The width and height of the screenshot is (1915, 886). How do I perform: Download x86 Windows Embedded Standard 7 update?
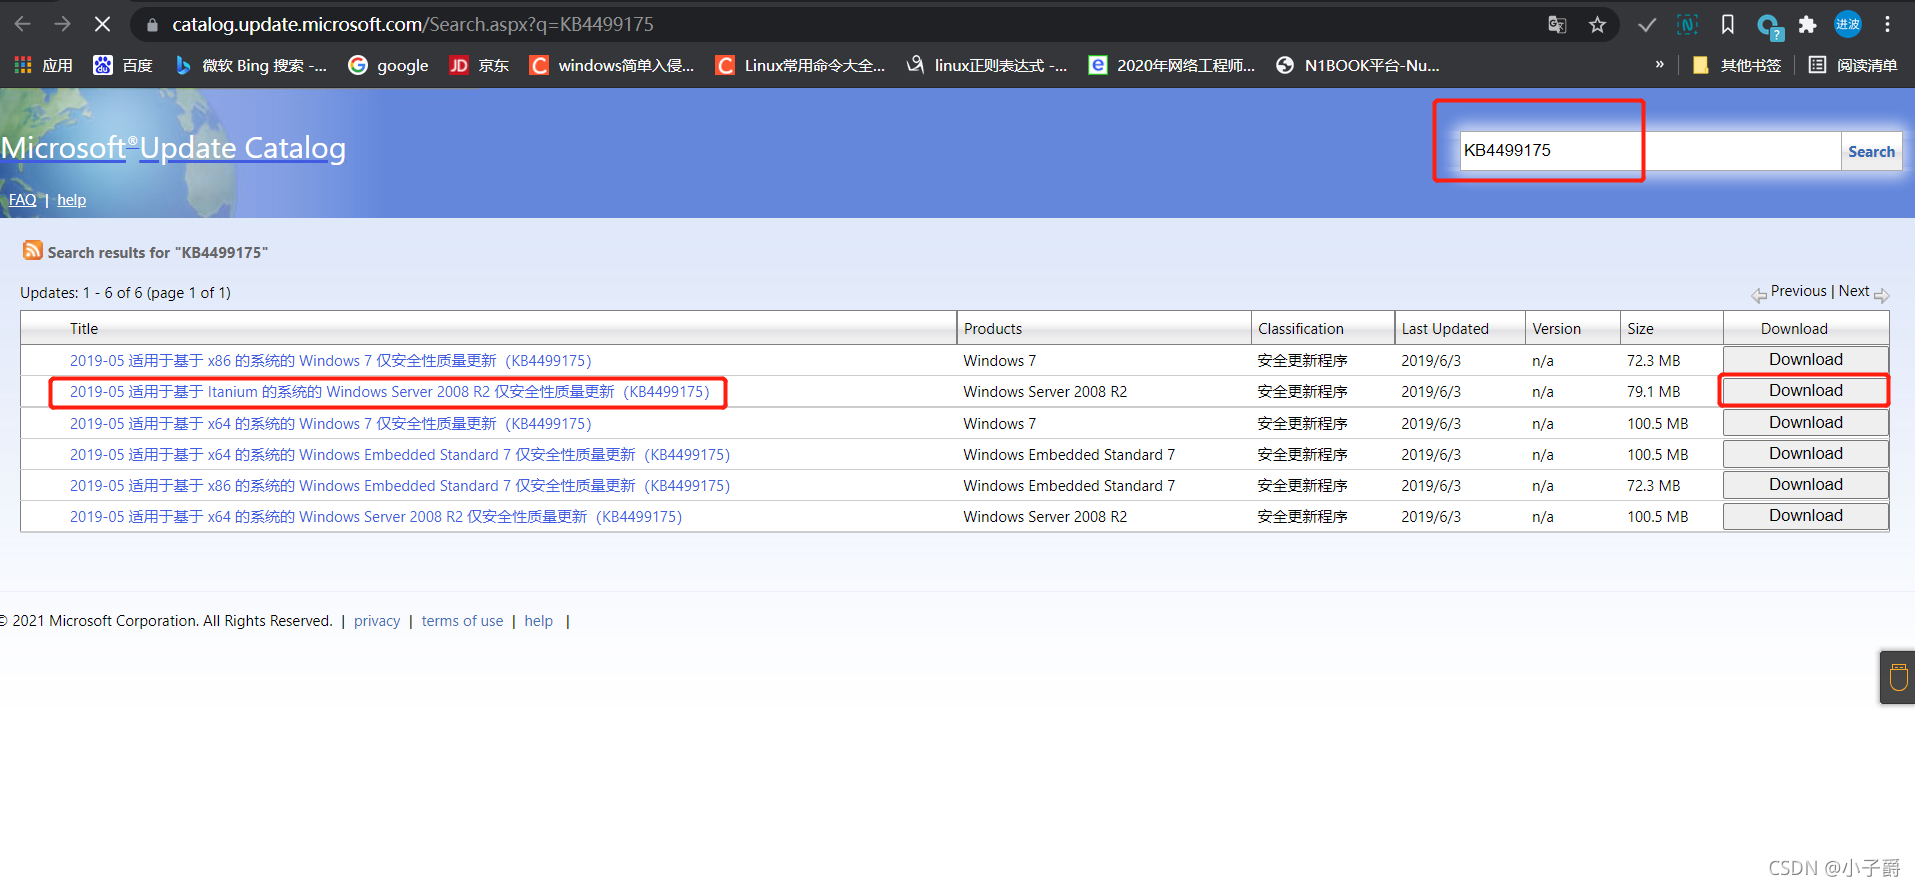click(x=1806, y=485)
